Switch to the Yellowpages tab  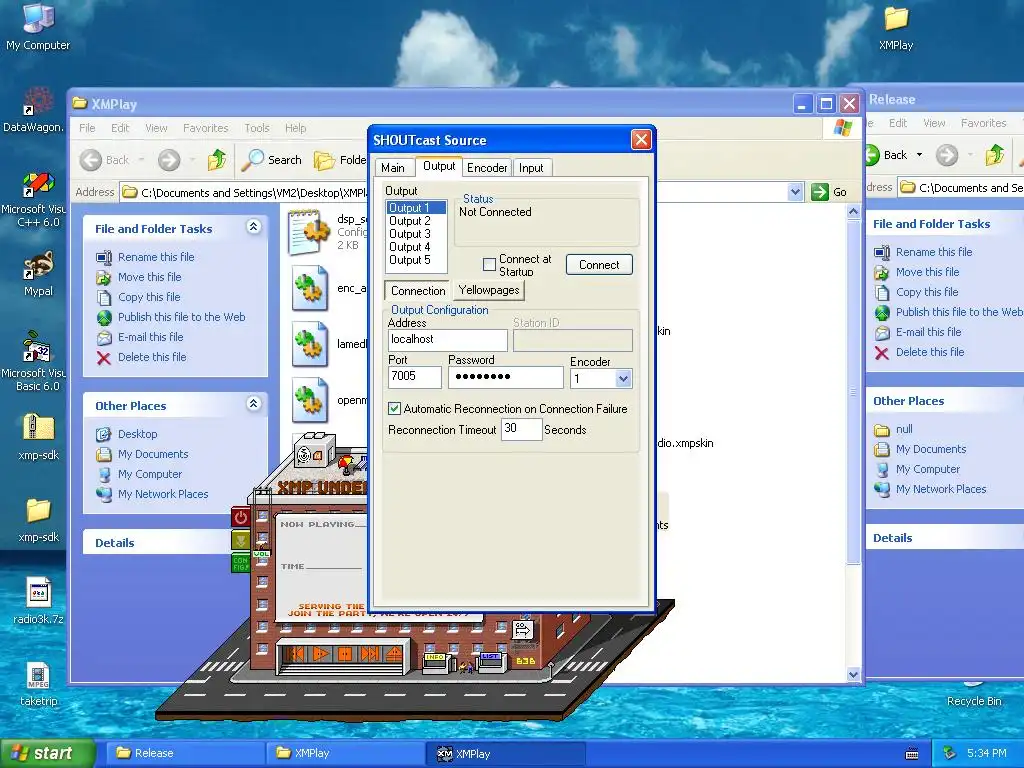click(488, 290)
